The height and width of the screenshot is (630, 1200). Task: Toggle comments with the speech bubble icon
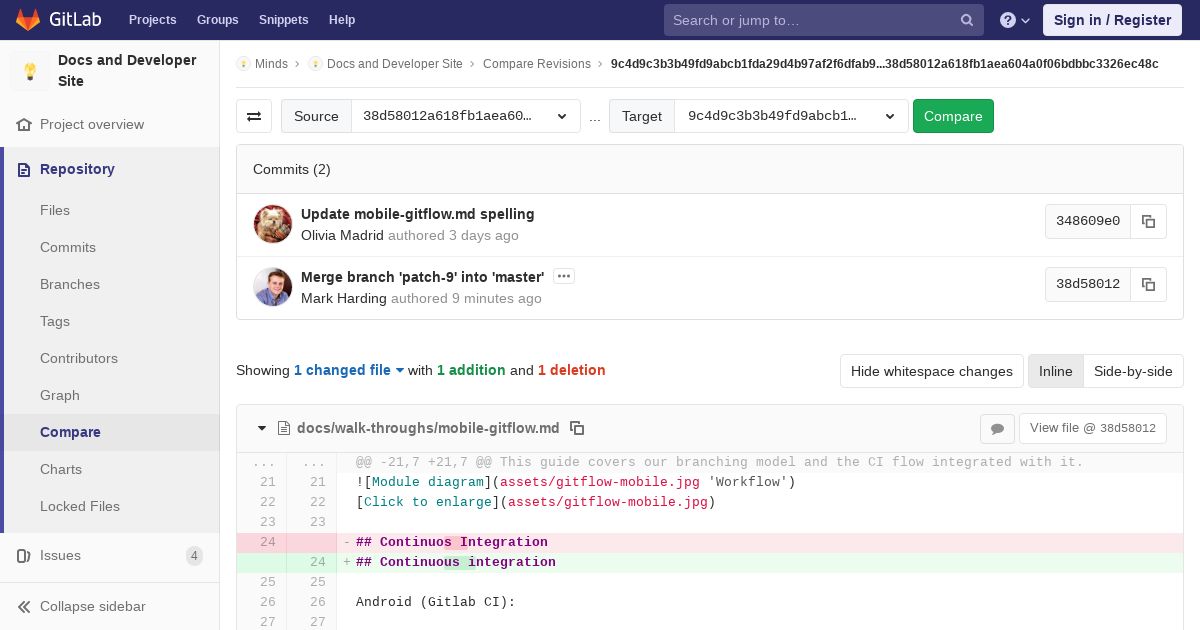(x=997, y=428)
